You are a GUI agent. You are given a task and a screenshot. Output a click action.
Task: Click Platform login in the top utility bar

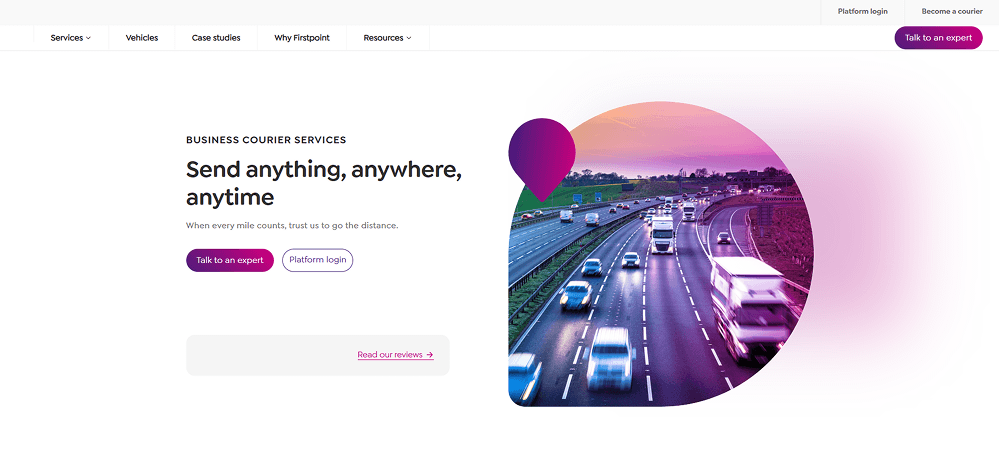coord(863,11)
